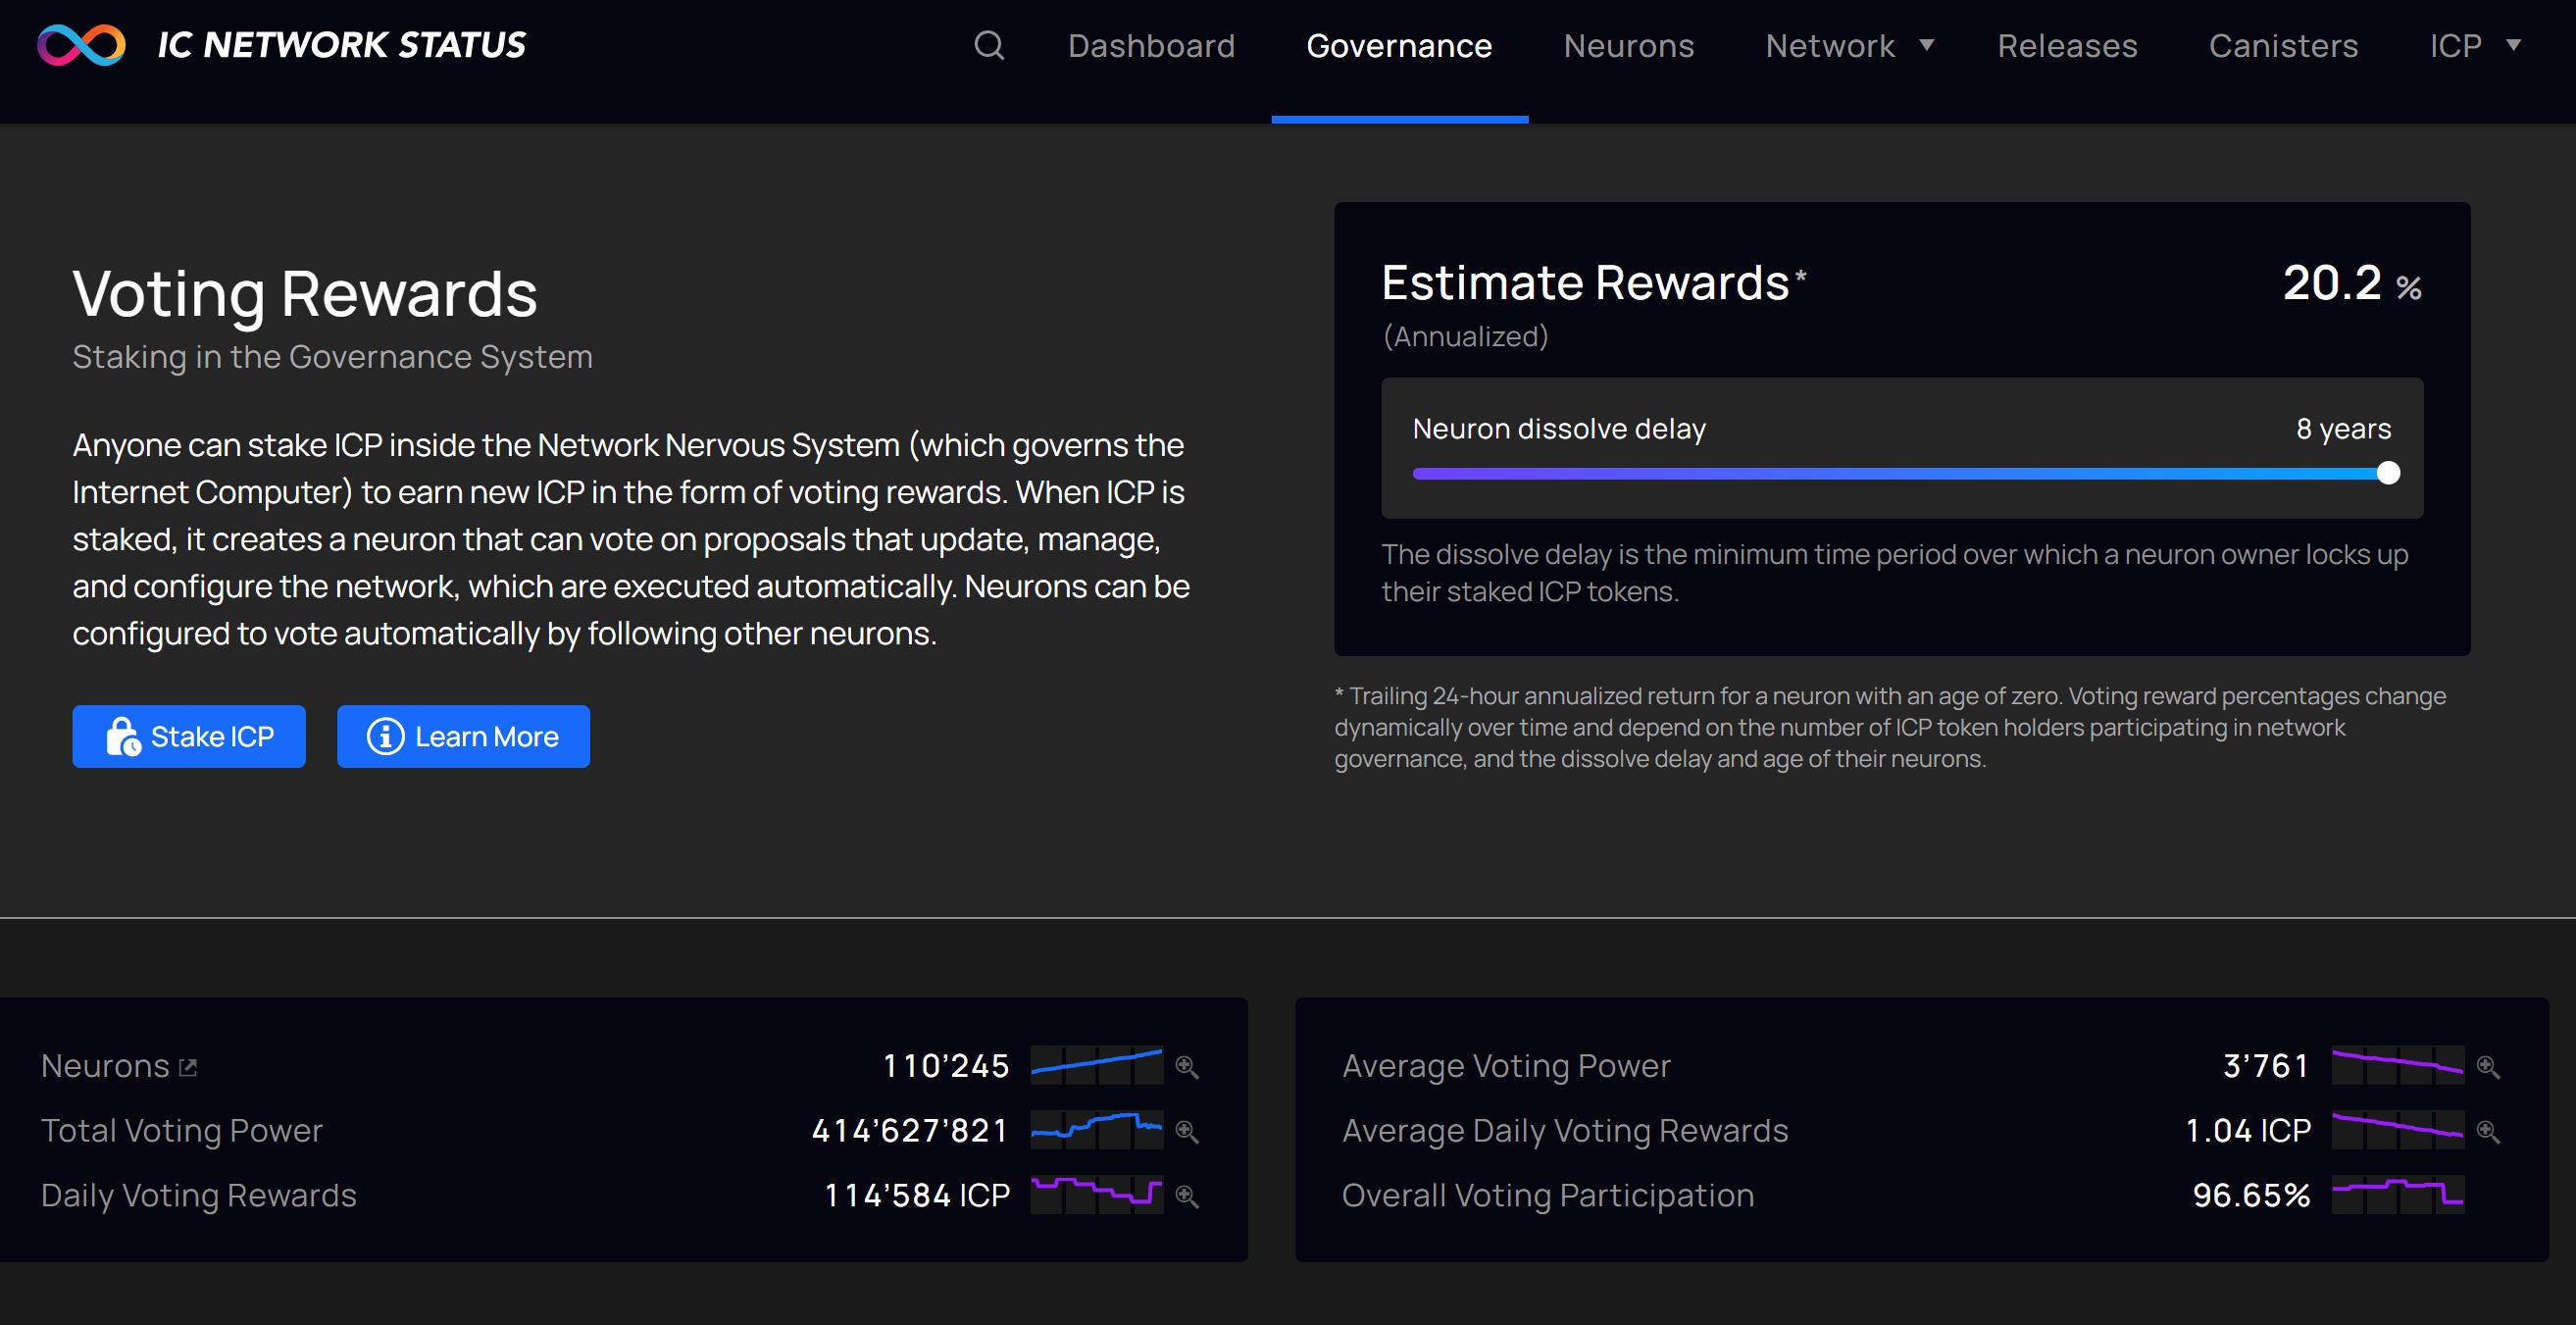Screen dimensions: 2576x1325
Task: Expand the ICP dropdown menu
Action: point(2475,45)
